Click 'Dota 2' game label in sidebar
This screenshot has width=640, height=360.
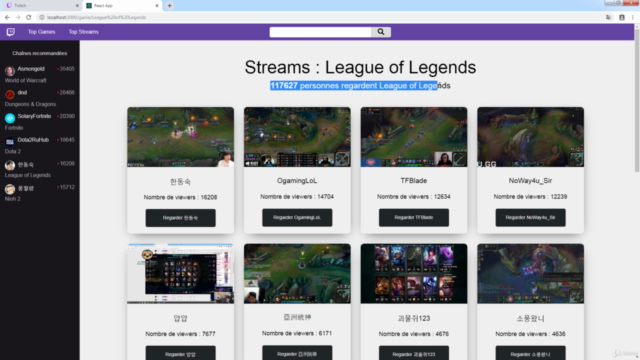pyautogui.click(x=13, y=152)
